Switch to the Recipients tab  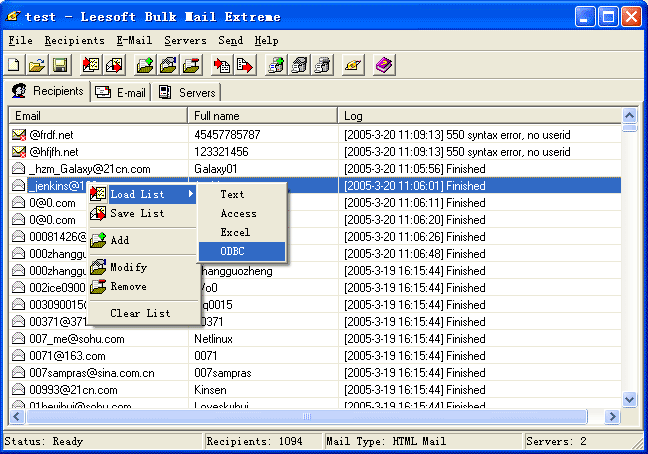click(x=49, y=91)
